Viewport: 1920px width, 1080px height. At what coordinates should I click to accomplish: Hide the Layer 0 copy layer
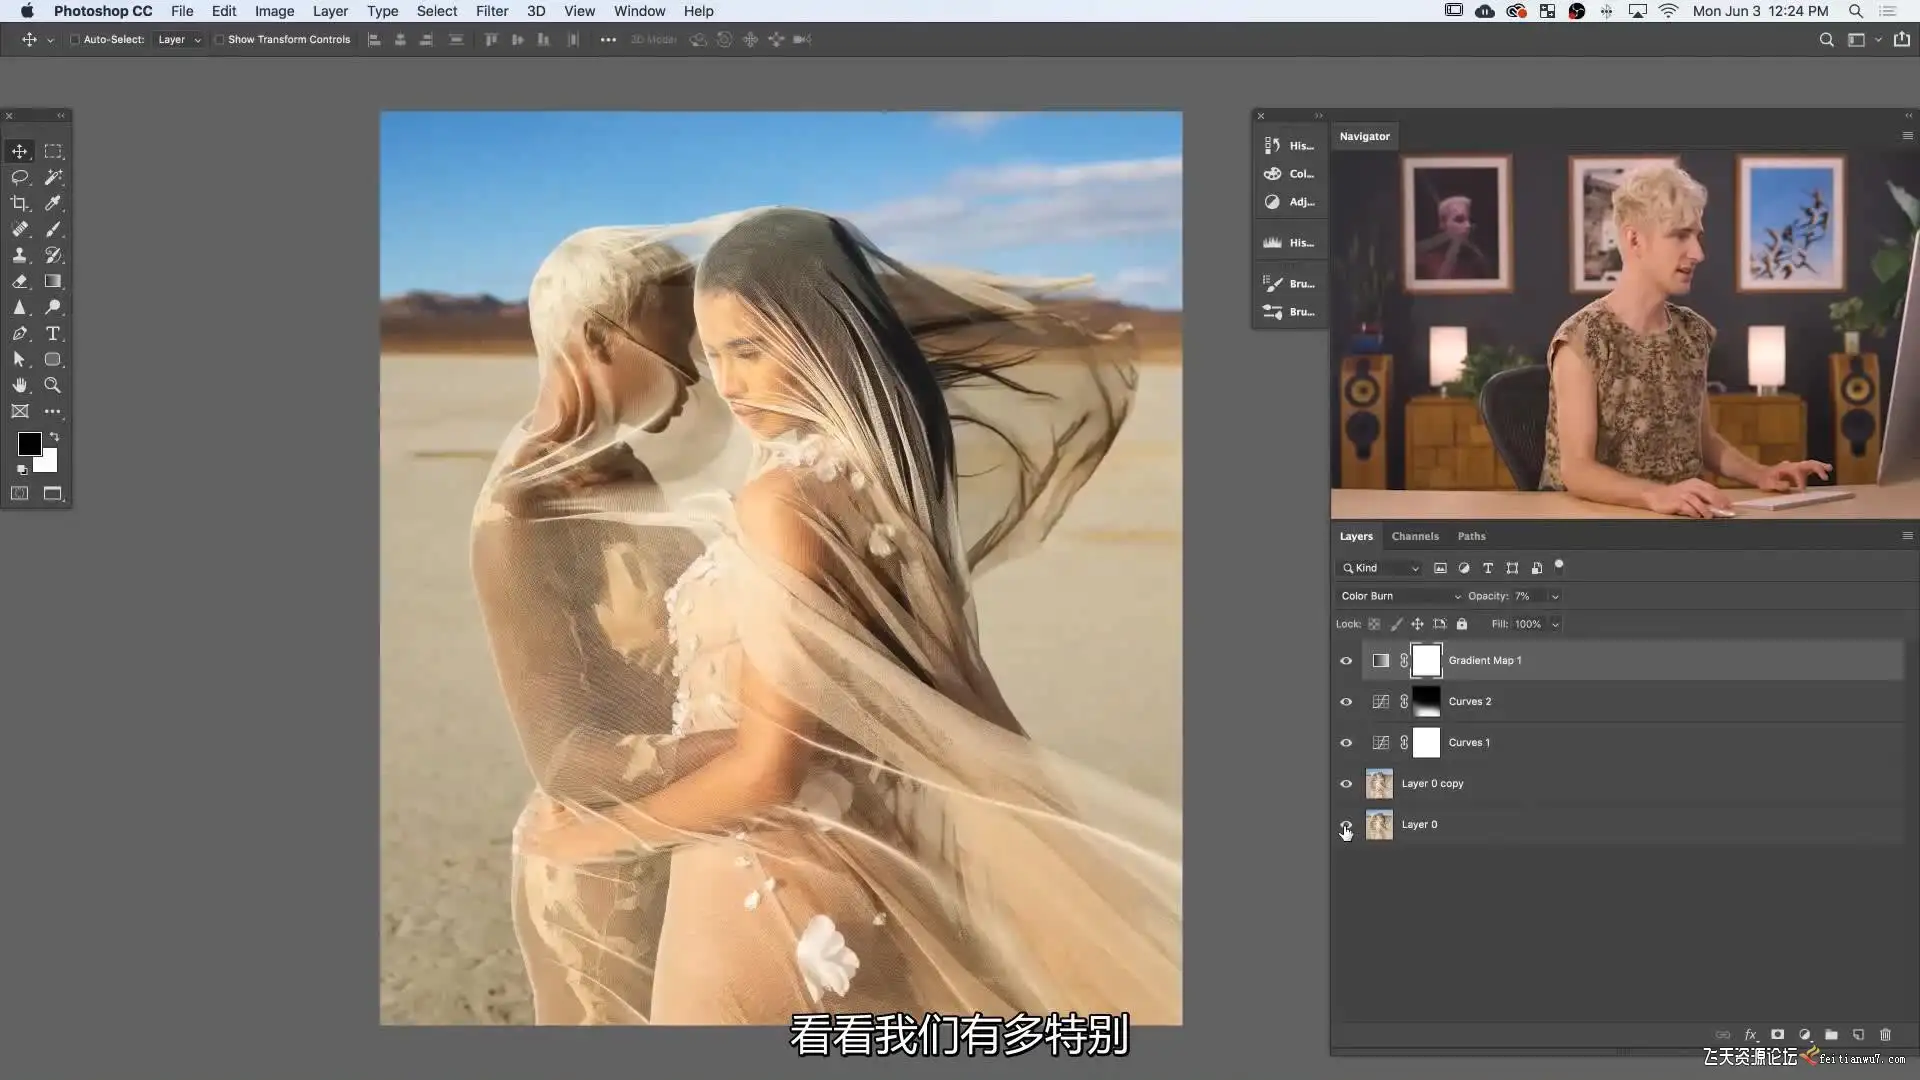(x=1346, y=783)
